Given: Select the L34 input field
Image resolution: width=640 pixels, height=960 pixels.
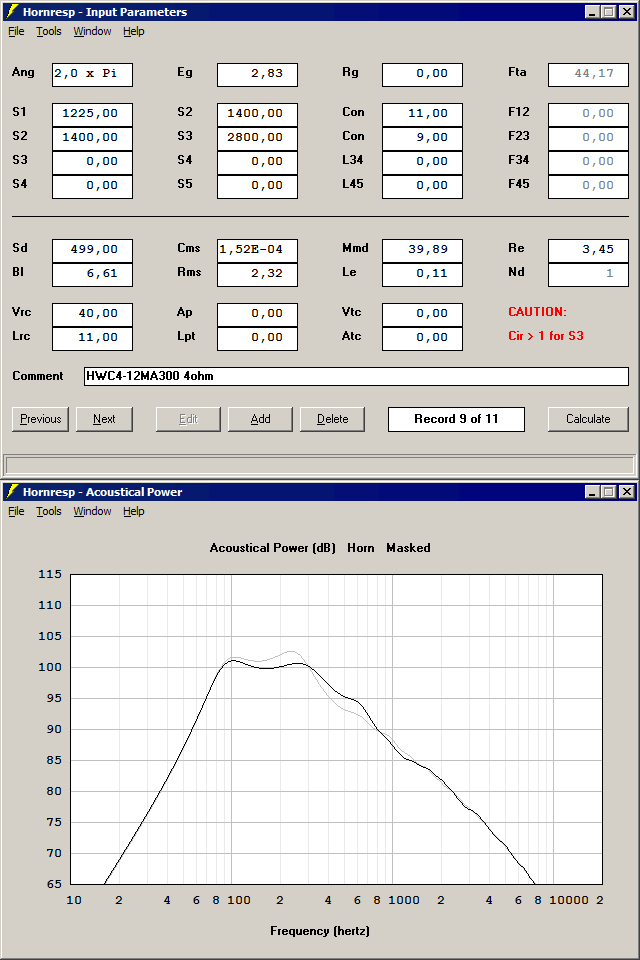Looking at the screenshot, I should [x=423, y=162].
